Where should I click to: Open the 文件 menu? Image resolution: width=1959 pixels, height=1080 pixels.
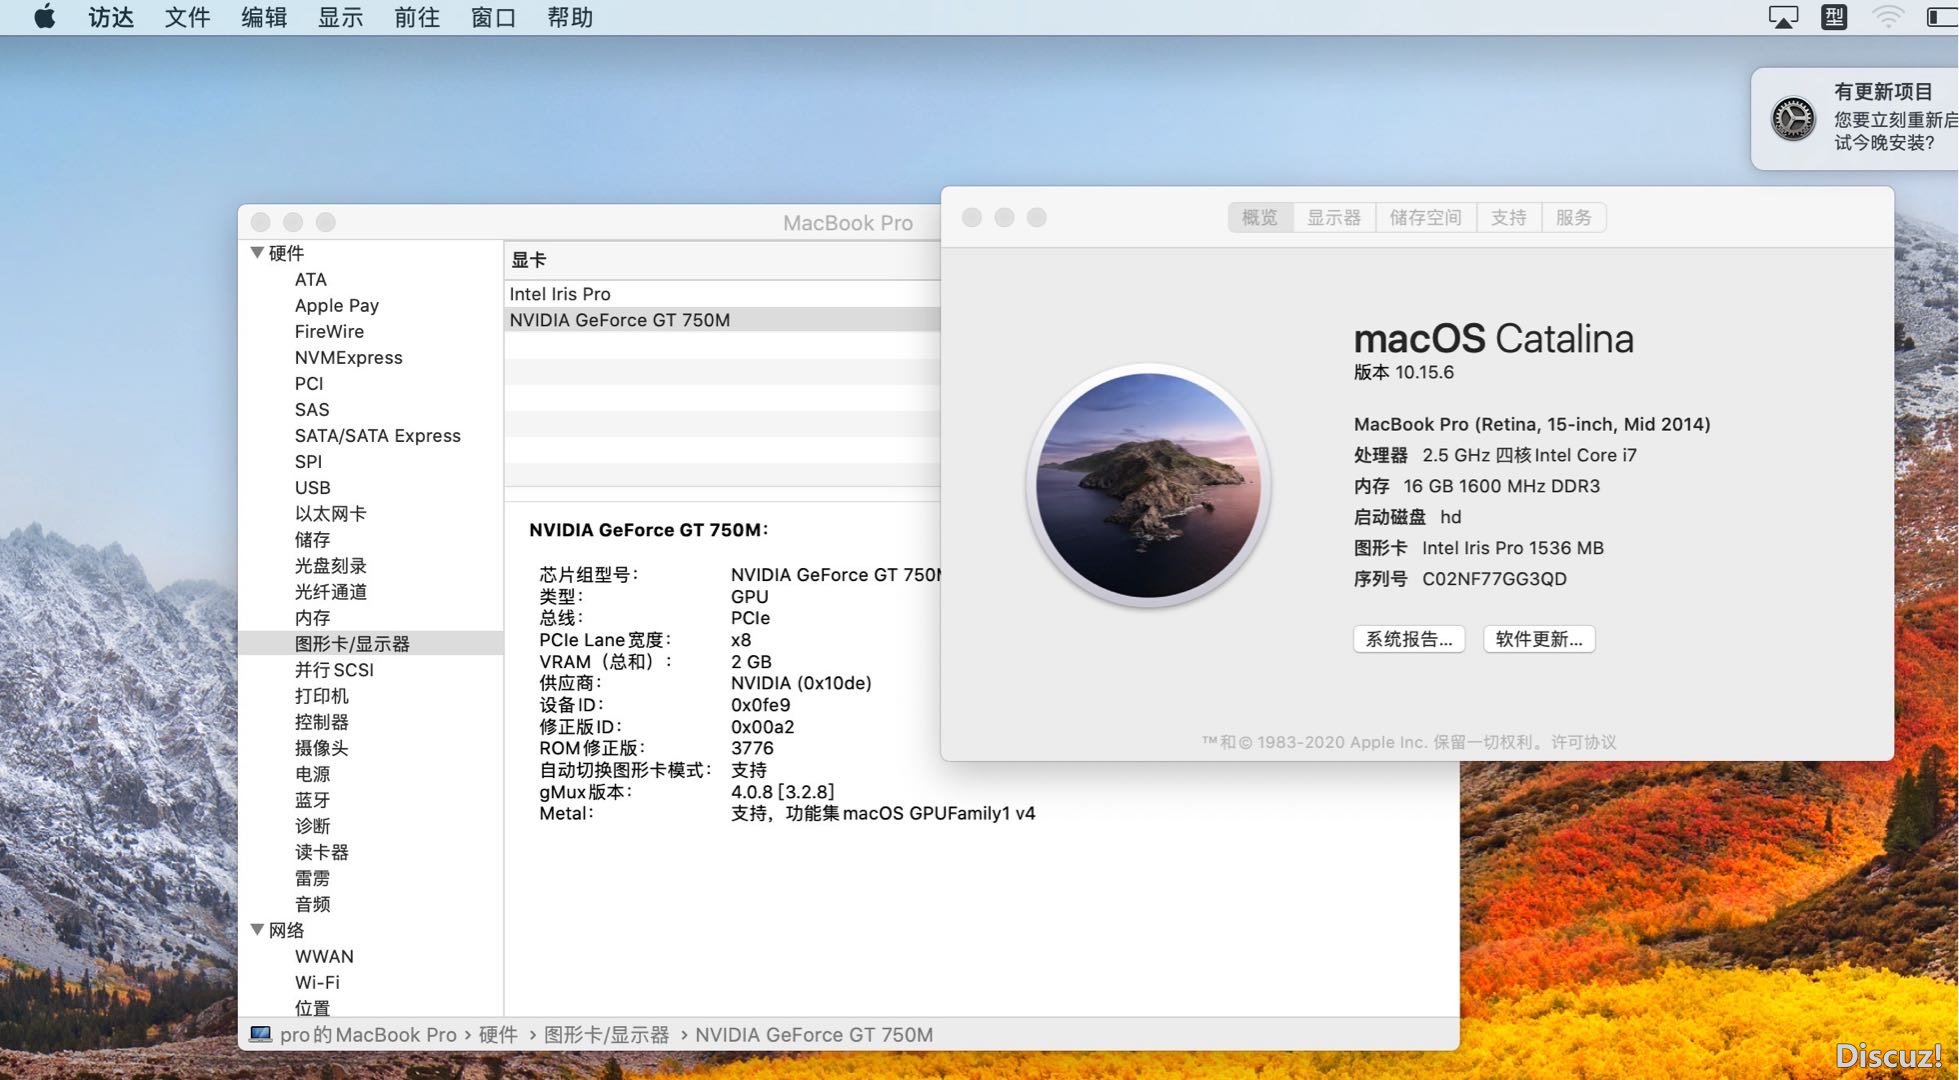(x=187, y=17)
